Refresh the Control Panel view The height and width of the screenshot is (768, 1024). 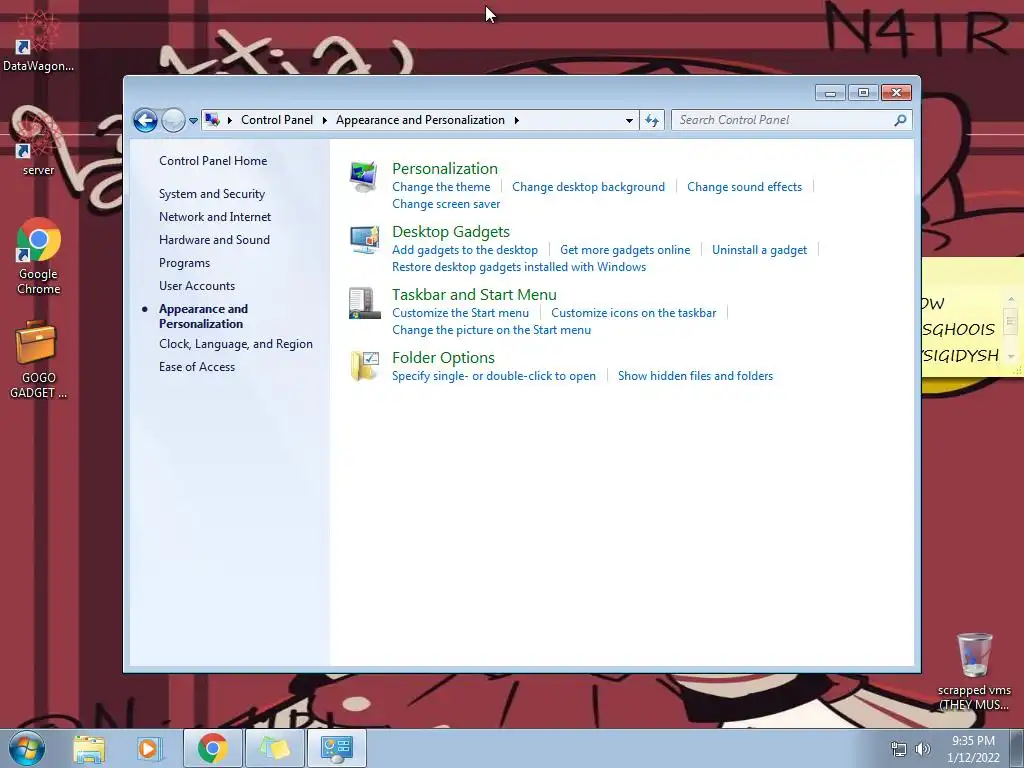pos(652,120)
